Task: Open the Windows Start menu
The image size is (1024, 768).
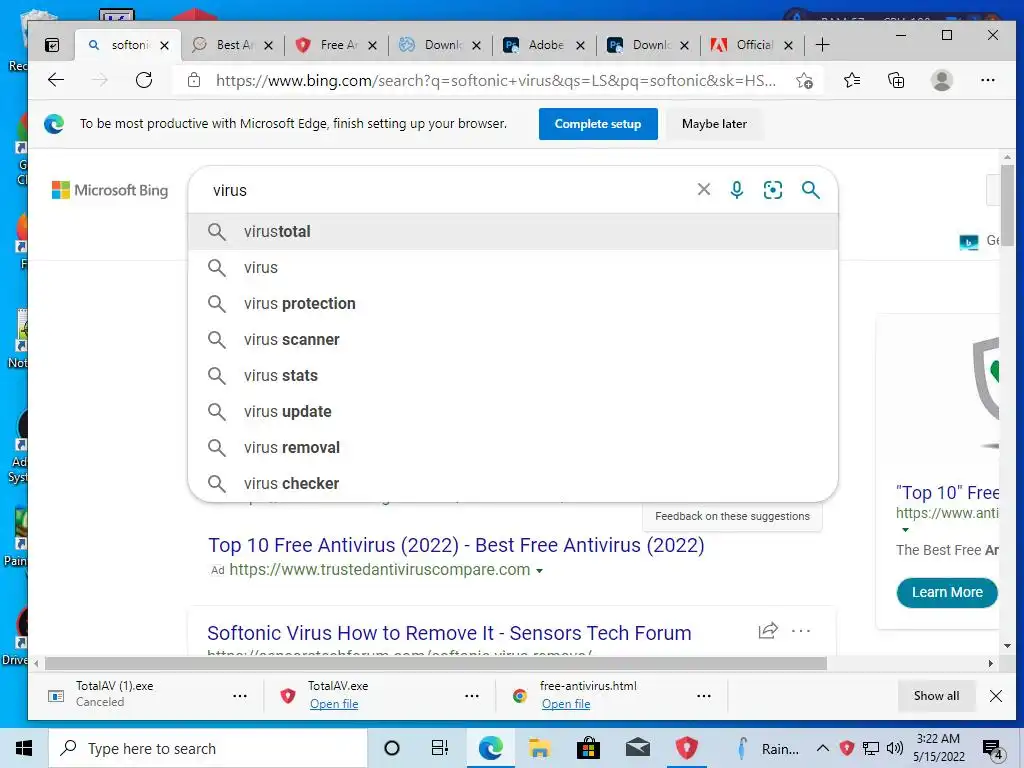Action: click(x=24, y=748)
